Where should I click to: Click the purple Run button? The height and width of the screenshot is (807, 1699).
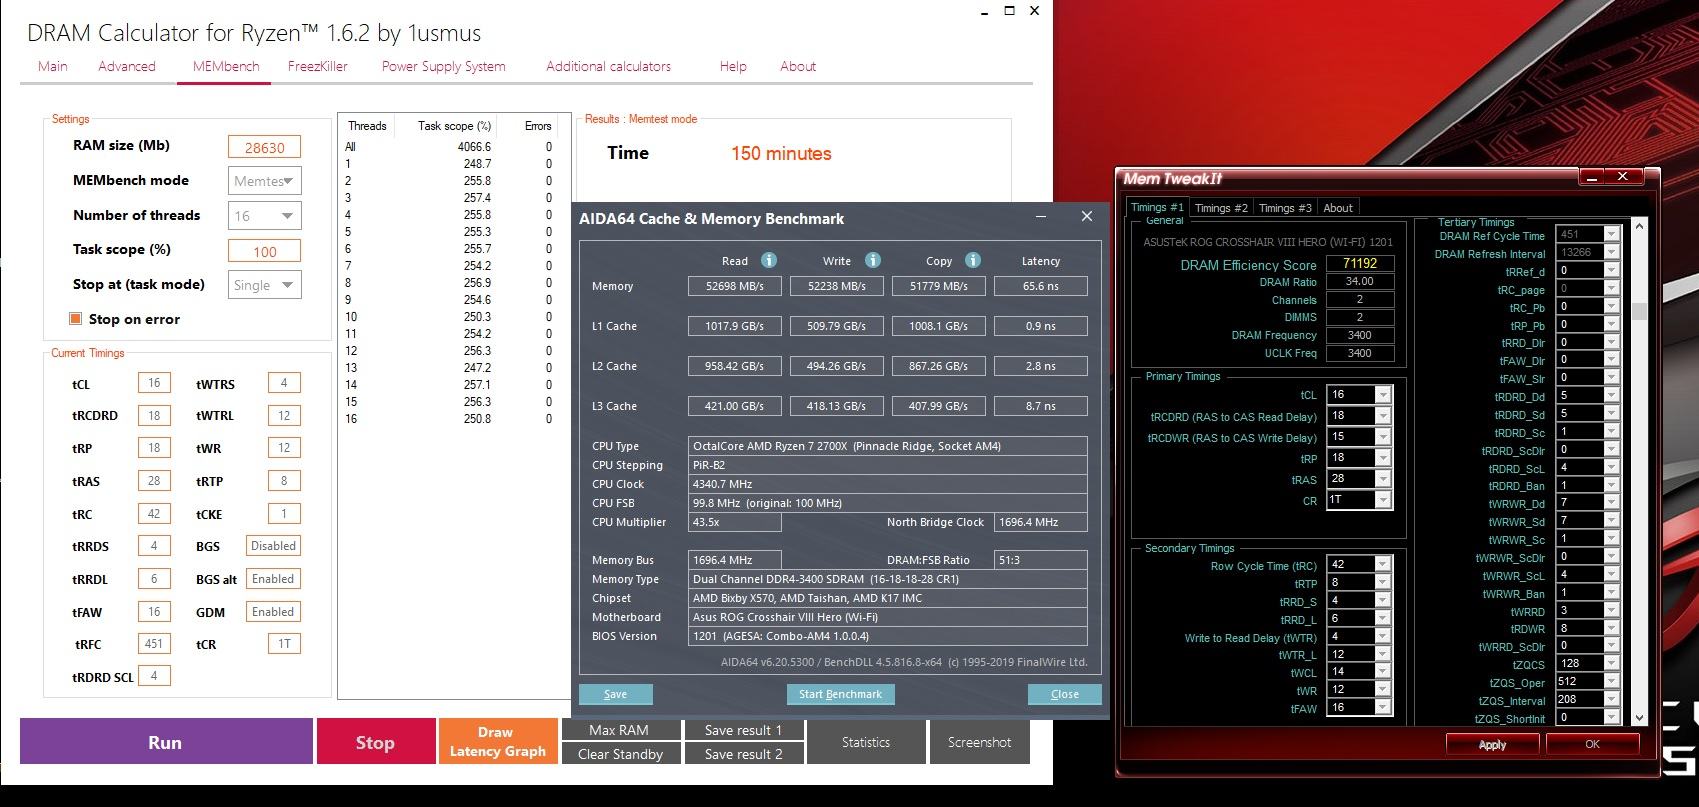click(x=166, y=742)
